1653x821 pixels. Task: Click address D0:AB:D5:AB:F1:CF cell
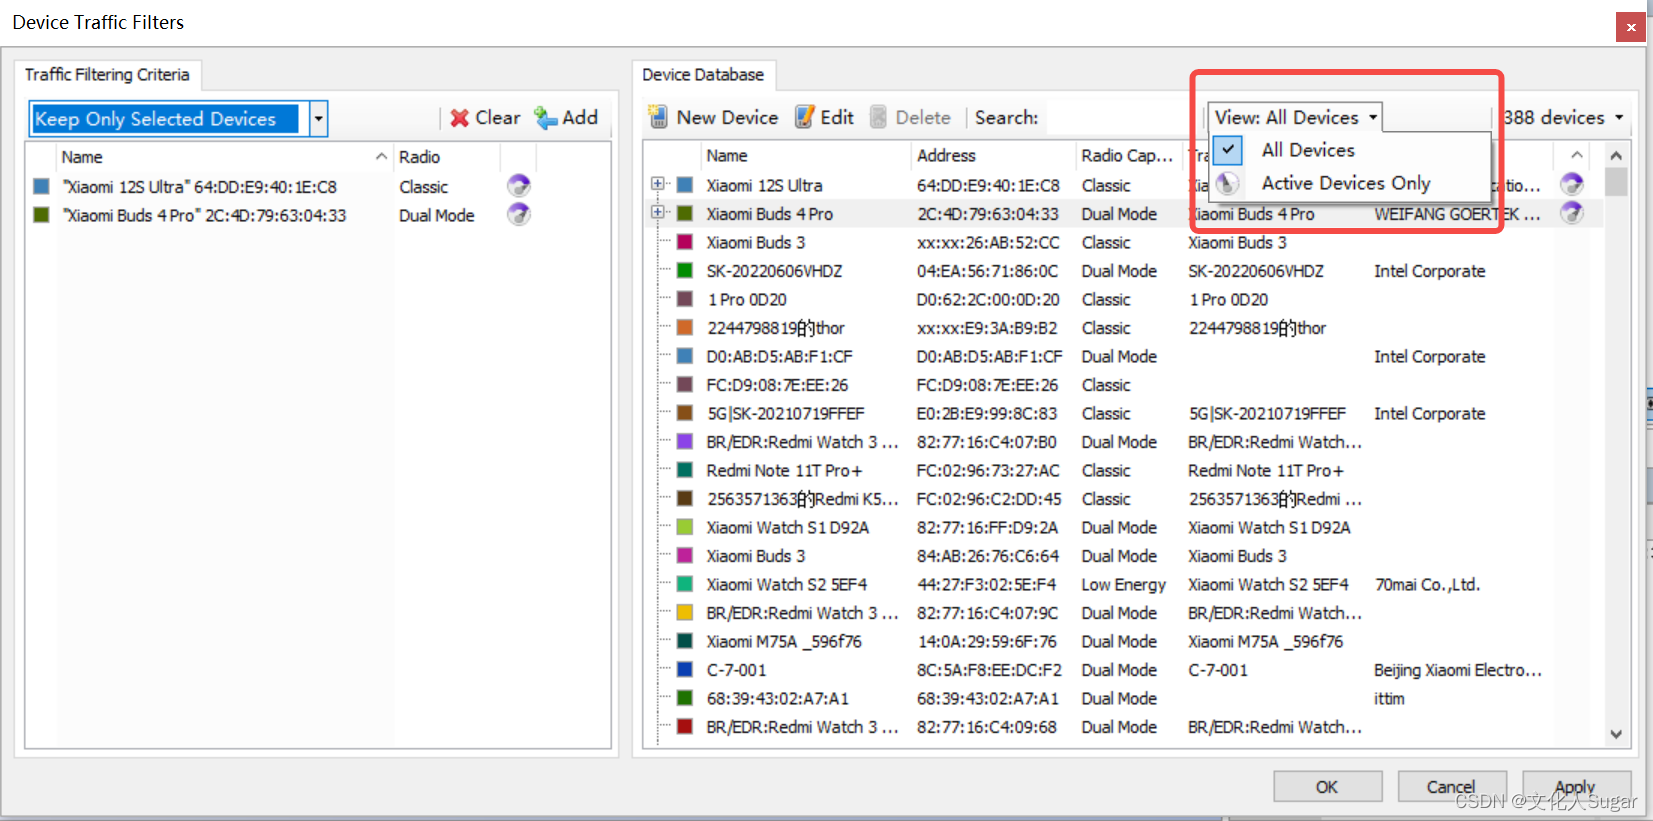pos(989,356)
